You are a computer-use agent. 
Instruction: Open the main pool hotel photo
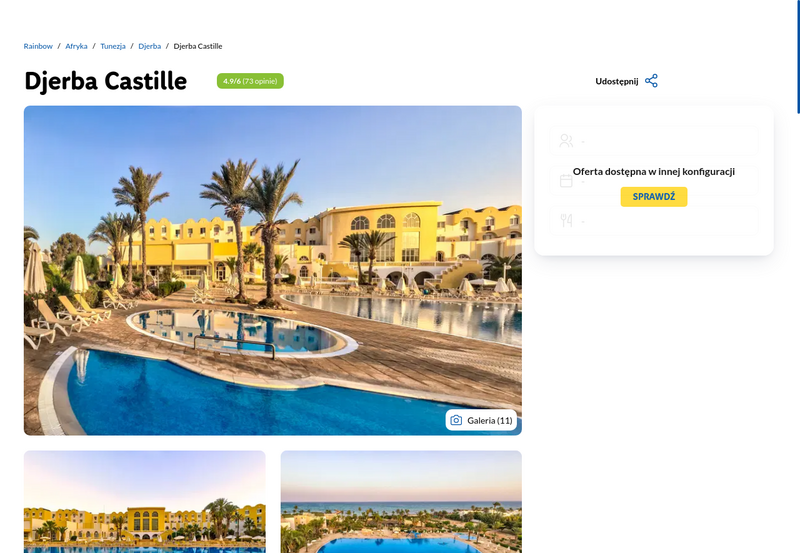point(272,270)
